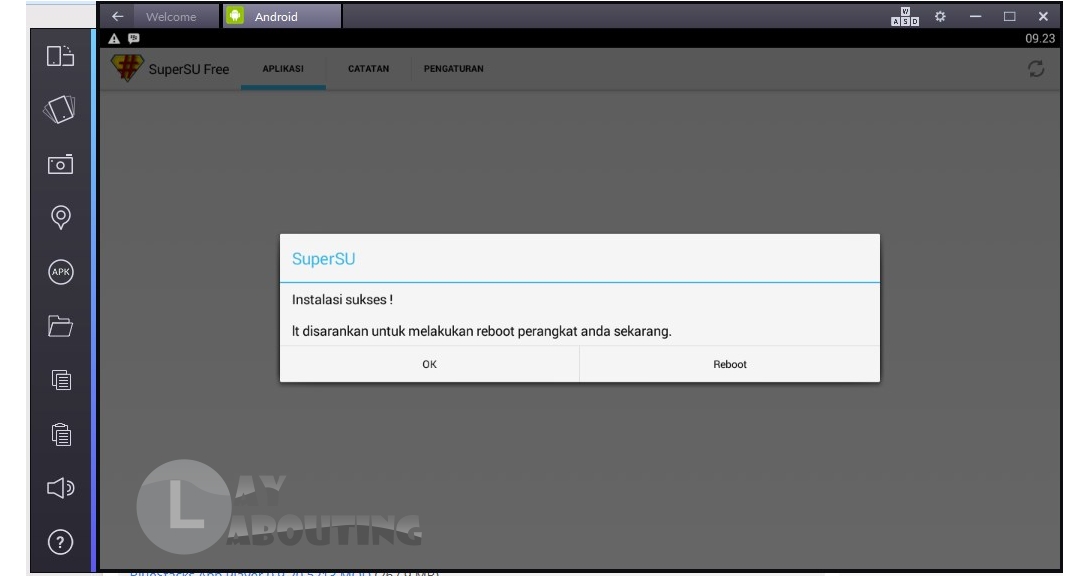The image size is (1090, 578).
Task: Switch to the APLIKASI tab
Action: point(283,69)
